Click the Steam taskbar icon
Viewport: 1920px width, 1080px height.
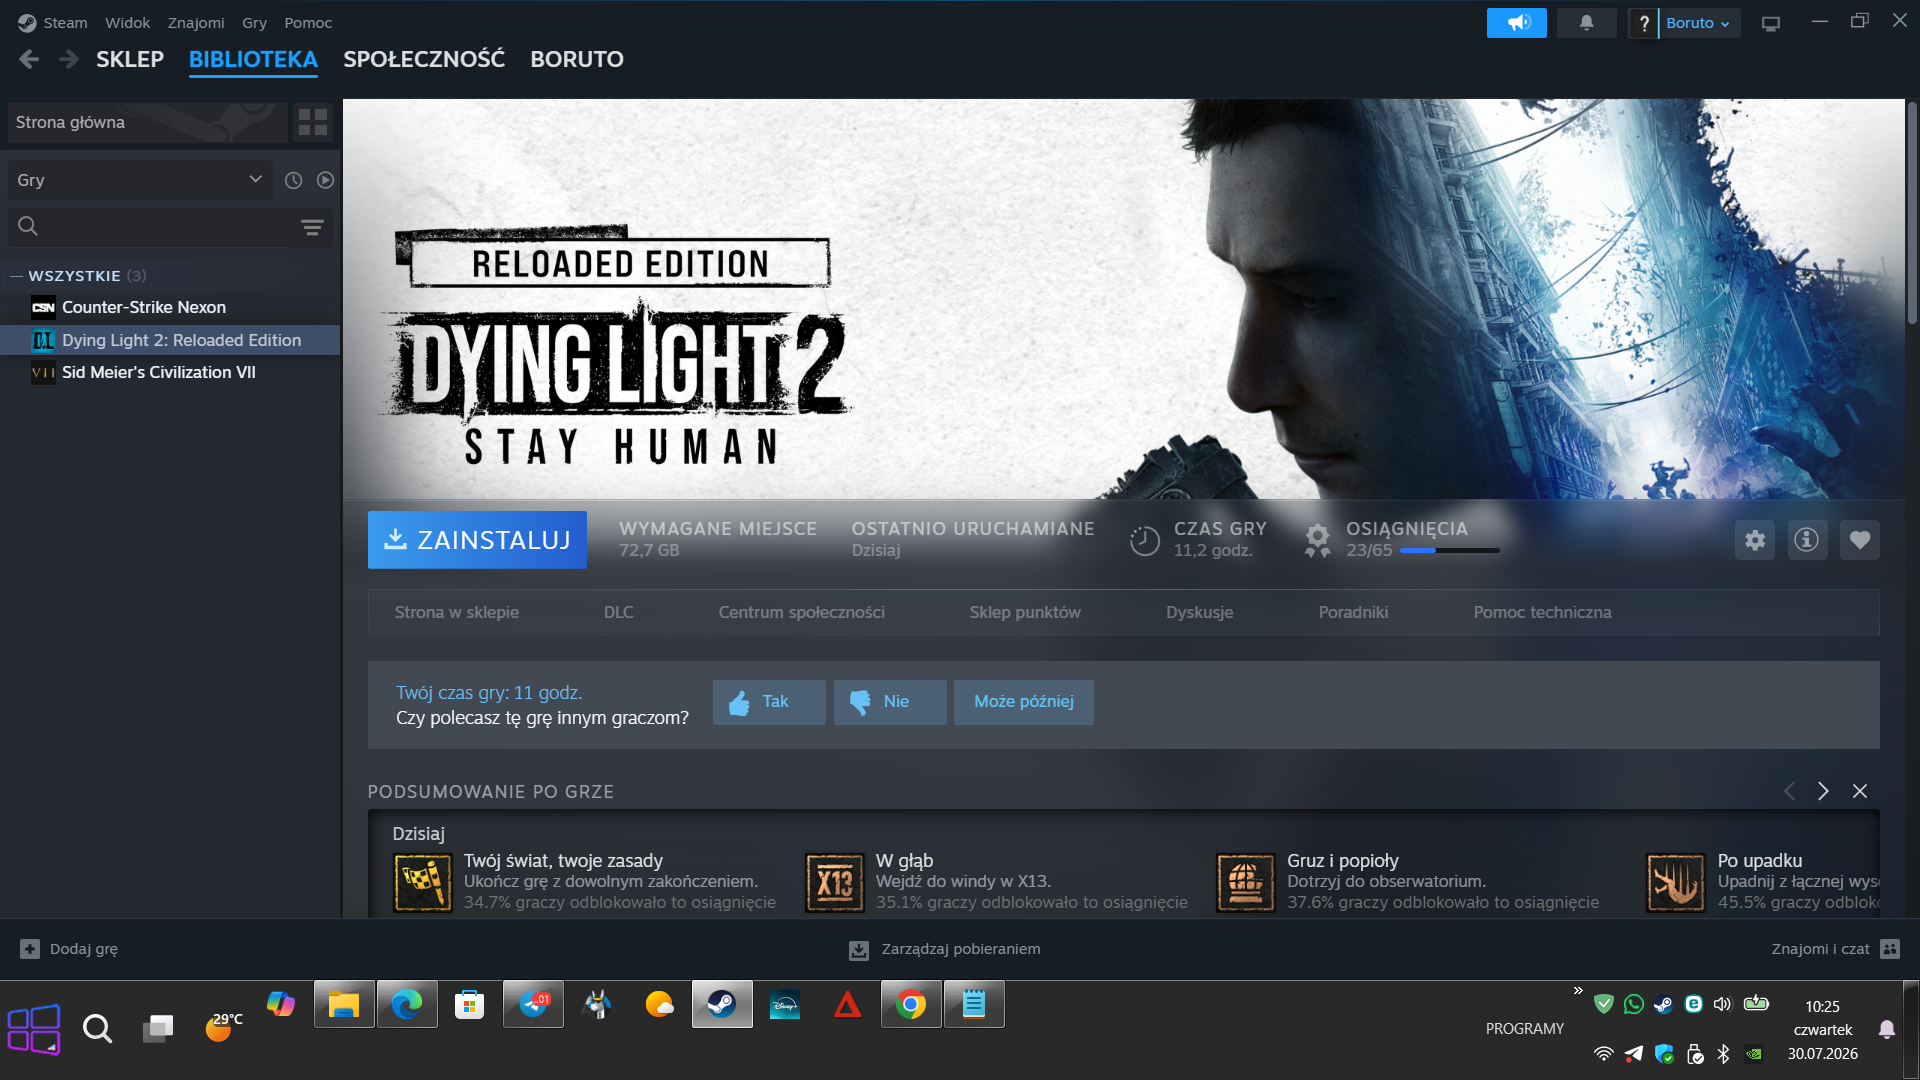pyautogui.click(x=722, y=1004)
